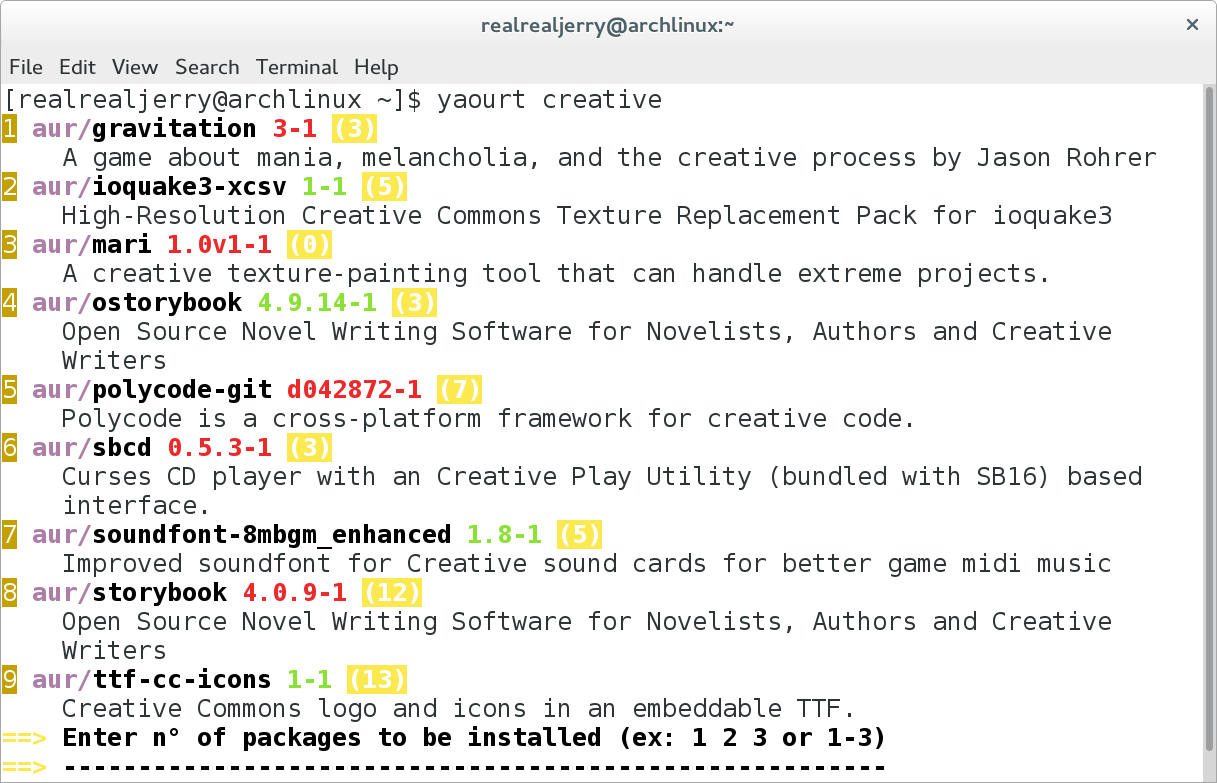The image size is (1217, 783).
Task: Click vote count (13) beside ttf-cc-icons
Action: coord(377,680)
